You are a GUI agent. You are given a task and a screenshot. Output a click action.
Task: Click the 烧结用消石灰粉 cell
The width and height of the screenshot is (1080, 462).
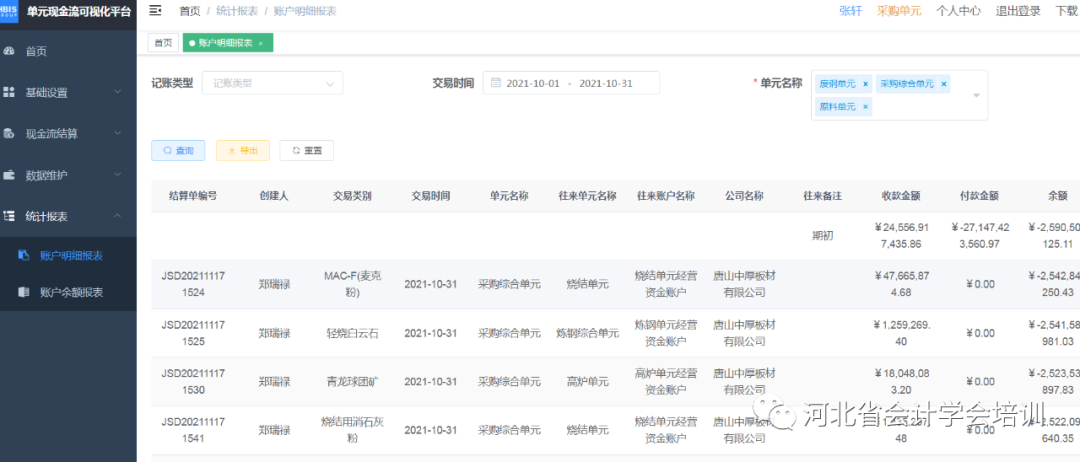[x=353, y=430]
